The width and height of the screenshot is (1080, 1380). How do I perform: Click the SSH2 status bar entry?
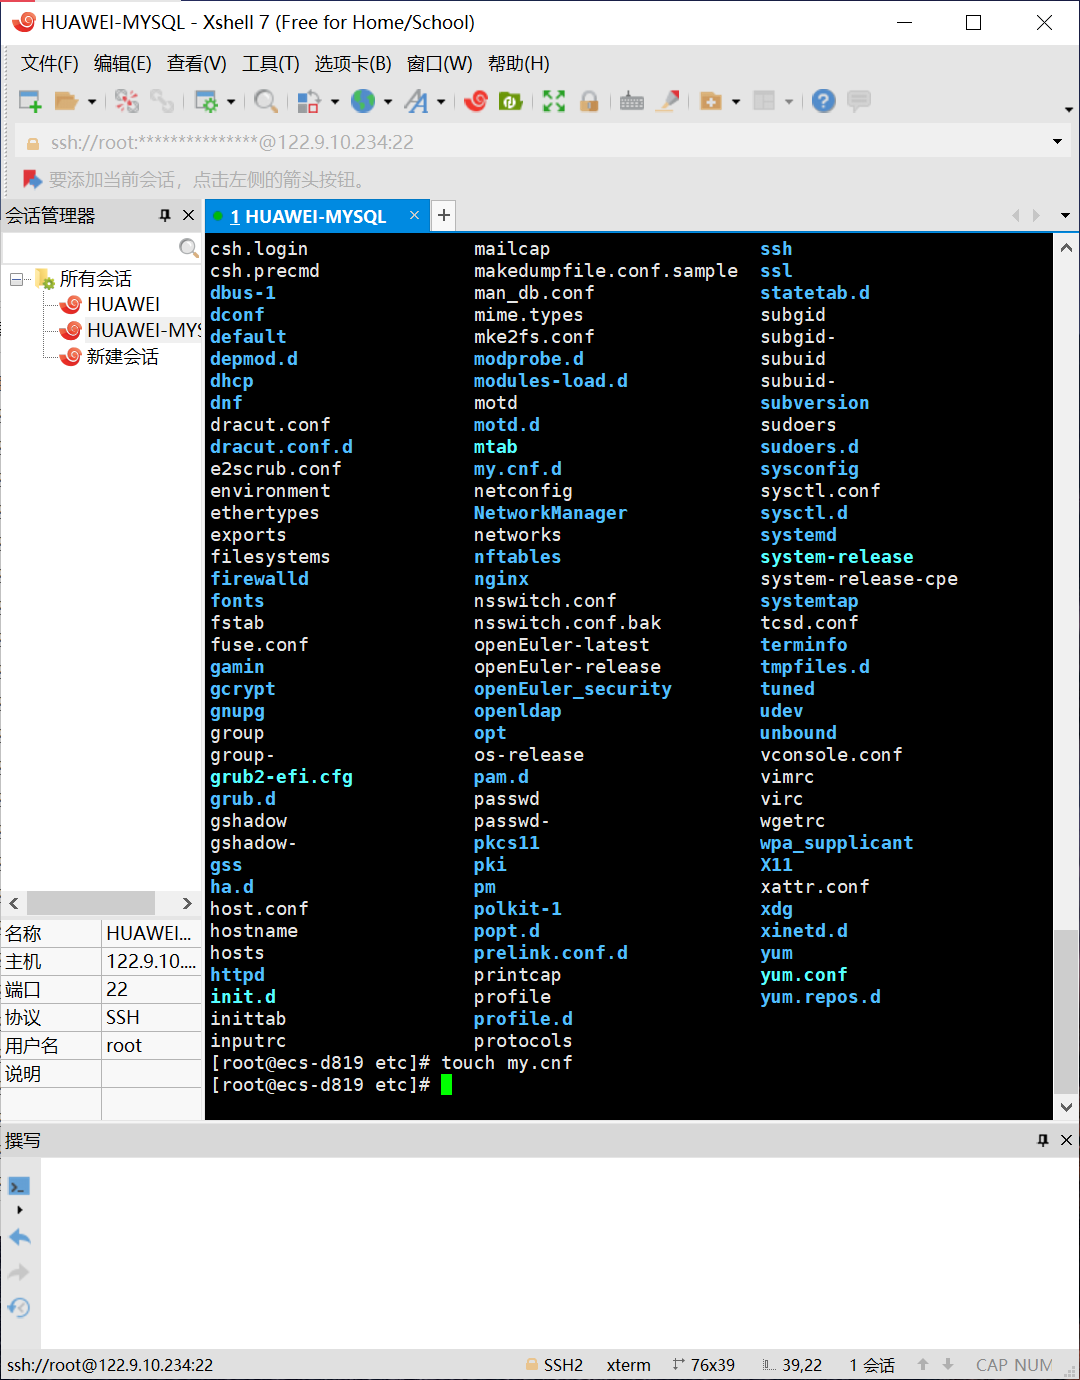click(x=554, y=1365)
